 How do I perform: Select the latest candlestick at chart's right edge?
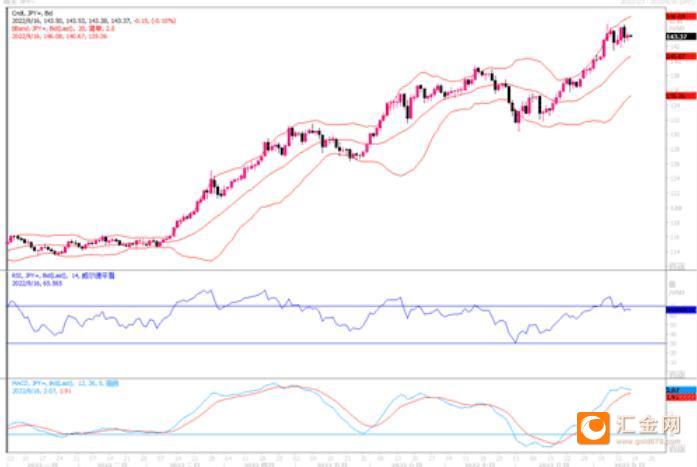[x=629, y=36]
